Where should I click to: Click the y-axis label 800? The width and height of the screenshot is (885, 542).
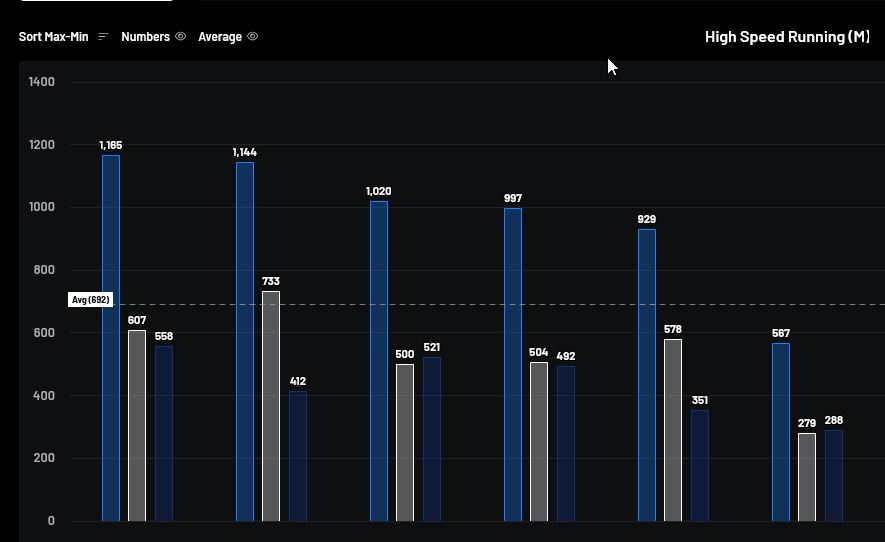44,270
